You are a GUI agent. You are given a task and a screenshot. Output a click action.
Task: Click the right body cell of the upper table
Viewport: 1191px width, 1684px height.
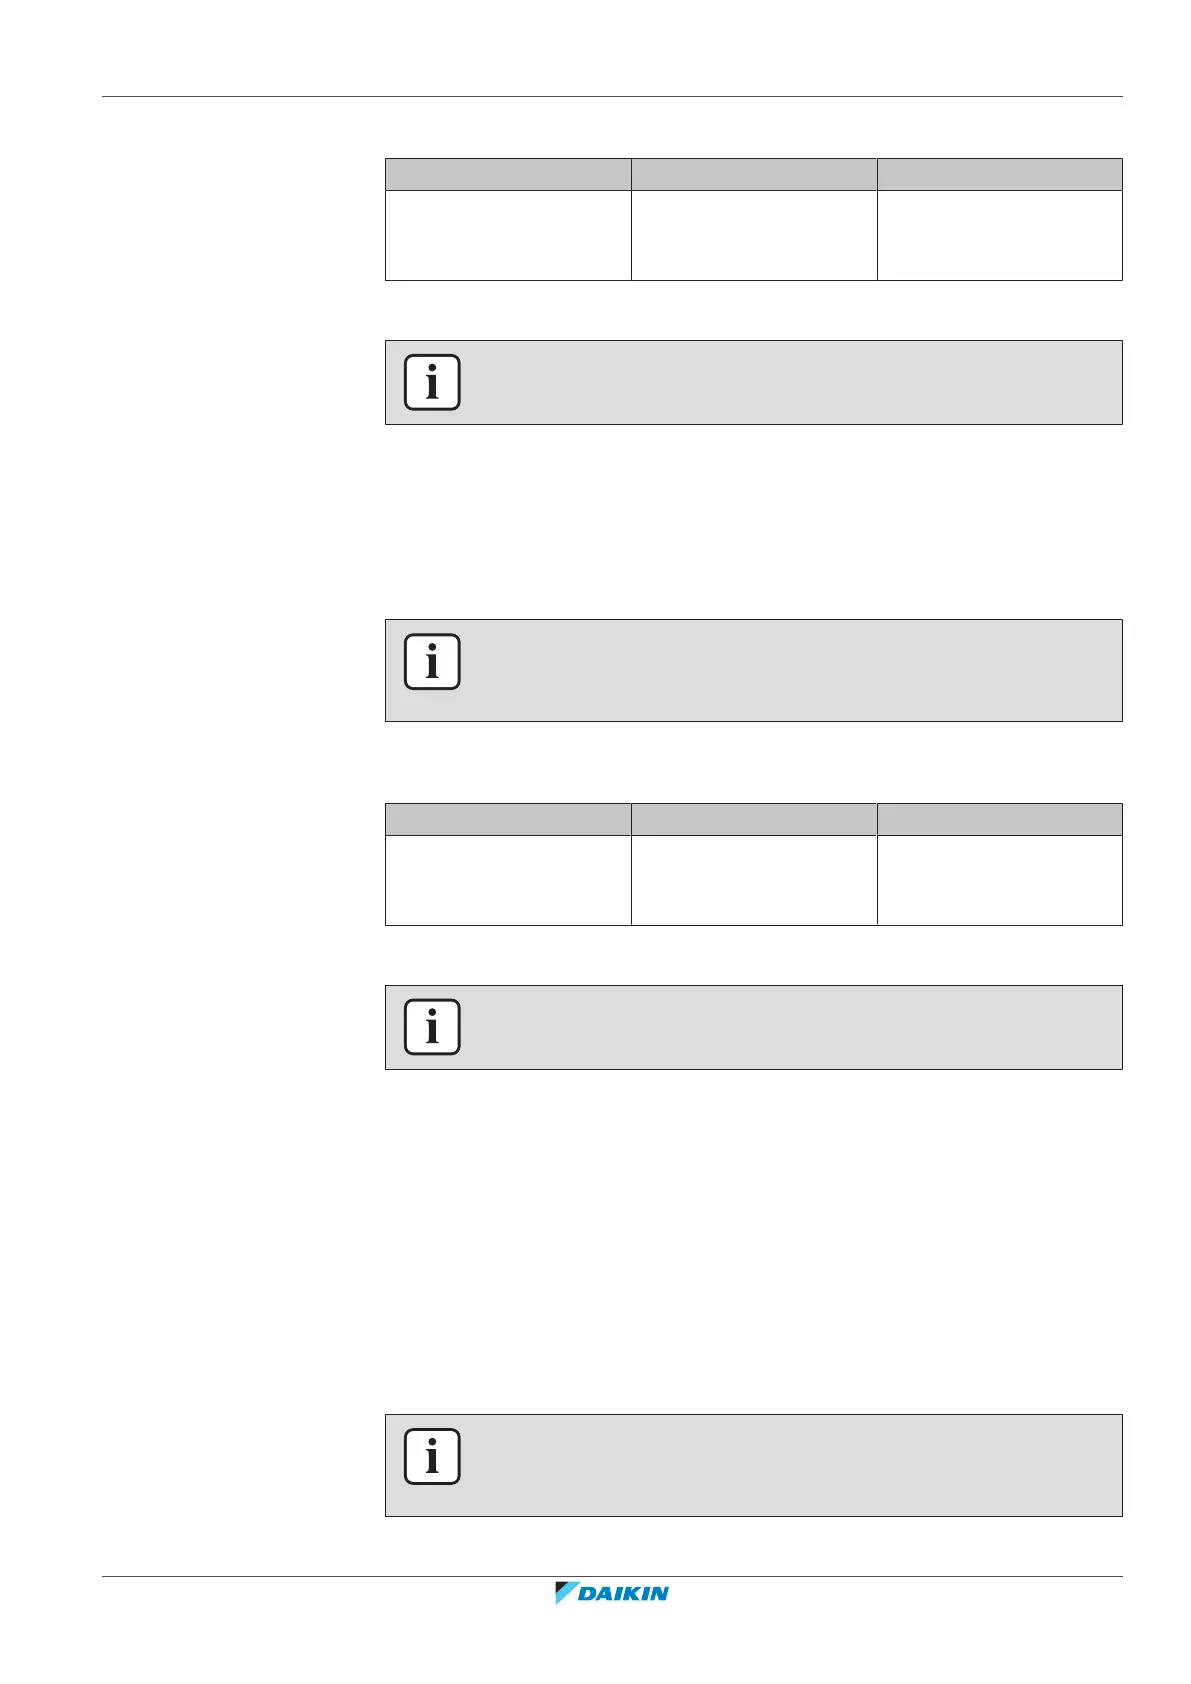[x=1000, y=235]
